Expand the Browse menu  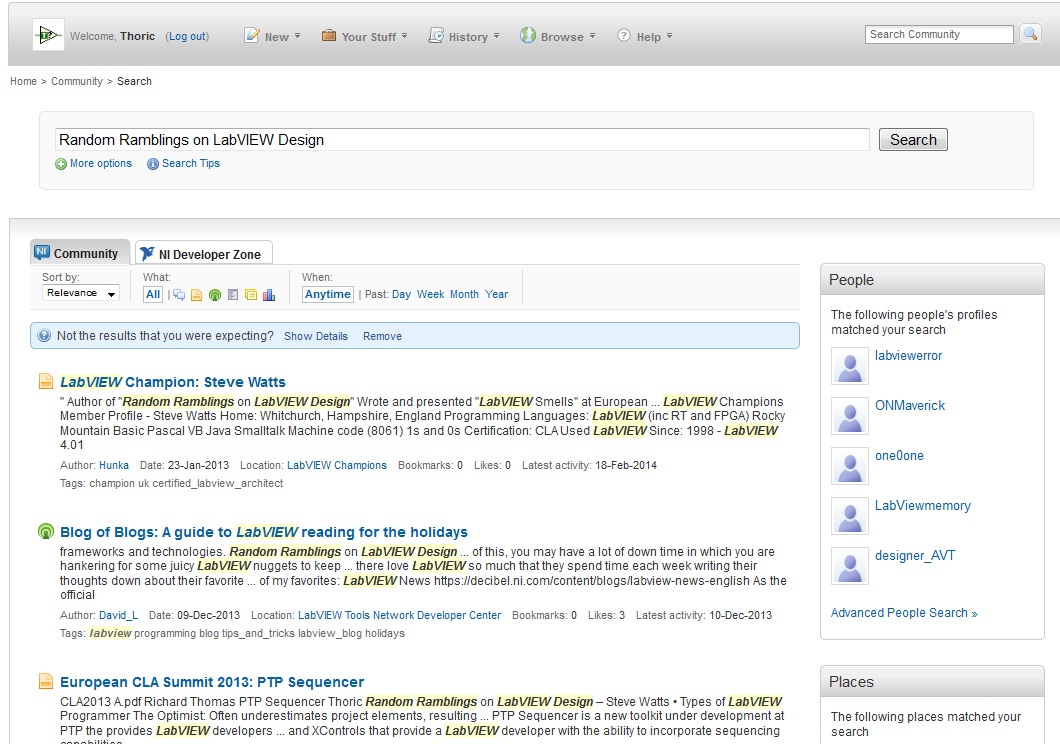coord(558,36)
